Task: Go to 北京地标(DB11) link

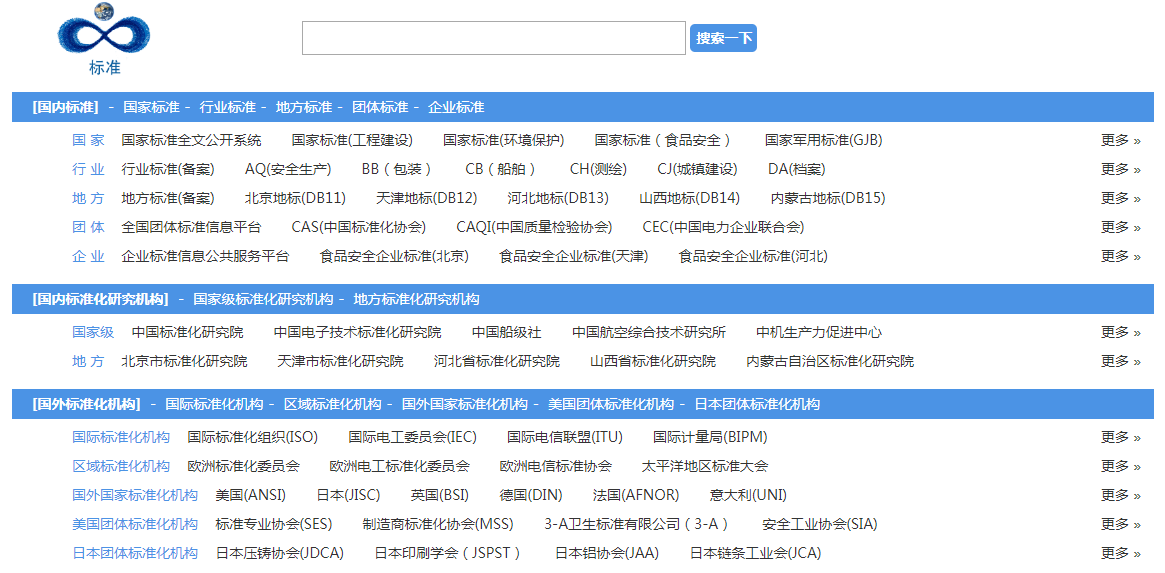Action: (x=295, y=198)
